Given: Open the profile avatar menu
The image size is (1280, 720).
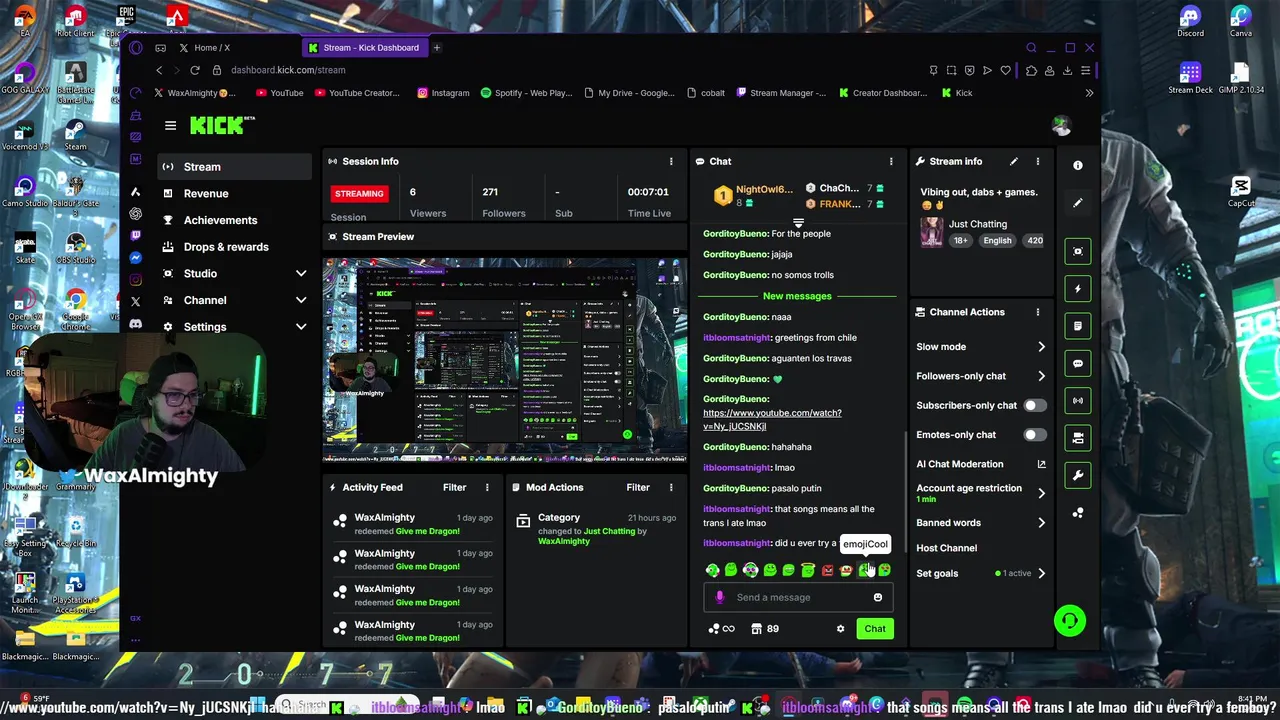Looking at the screenshot, I should click(x=1061, y=125).
